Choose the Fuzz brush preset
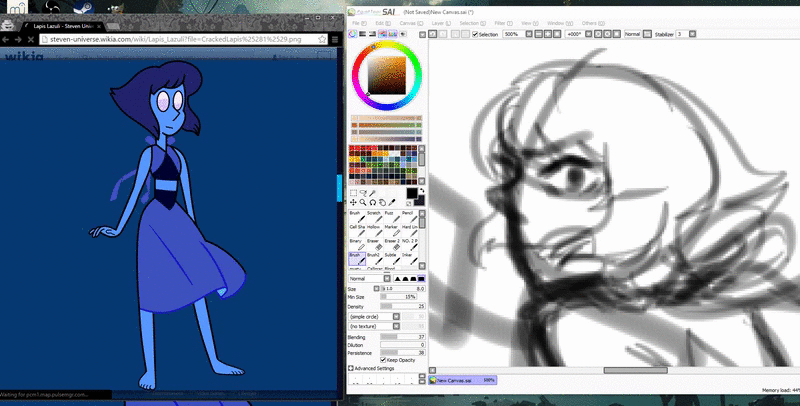 point(391,217)
